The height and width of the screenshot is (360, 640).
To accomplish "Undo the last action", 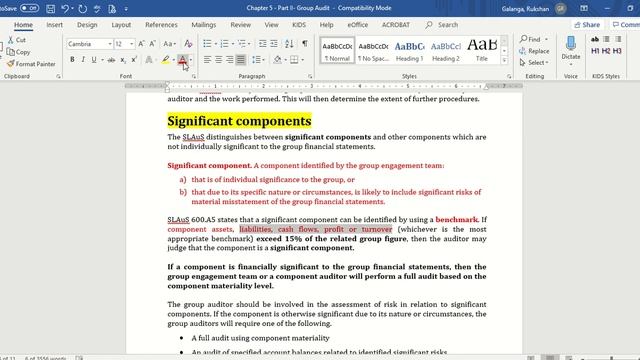I will [x=64, y=9].
